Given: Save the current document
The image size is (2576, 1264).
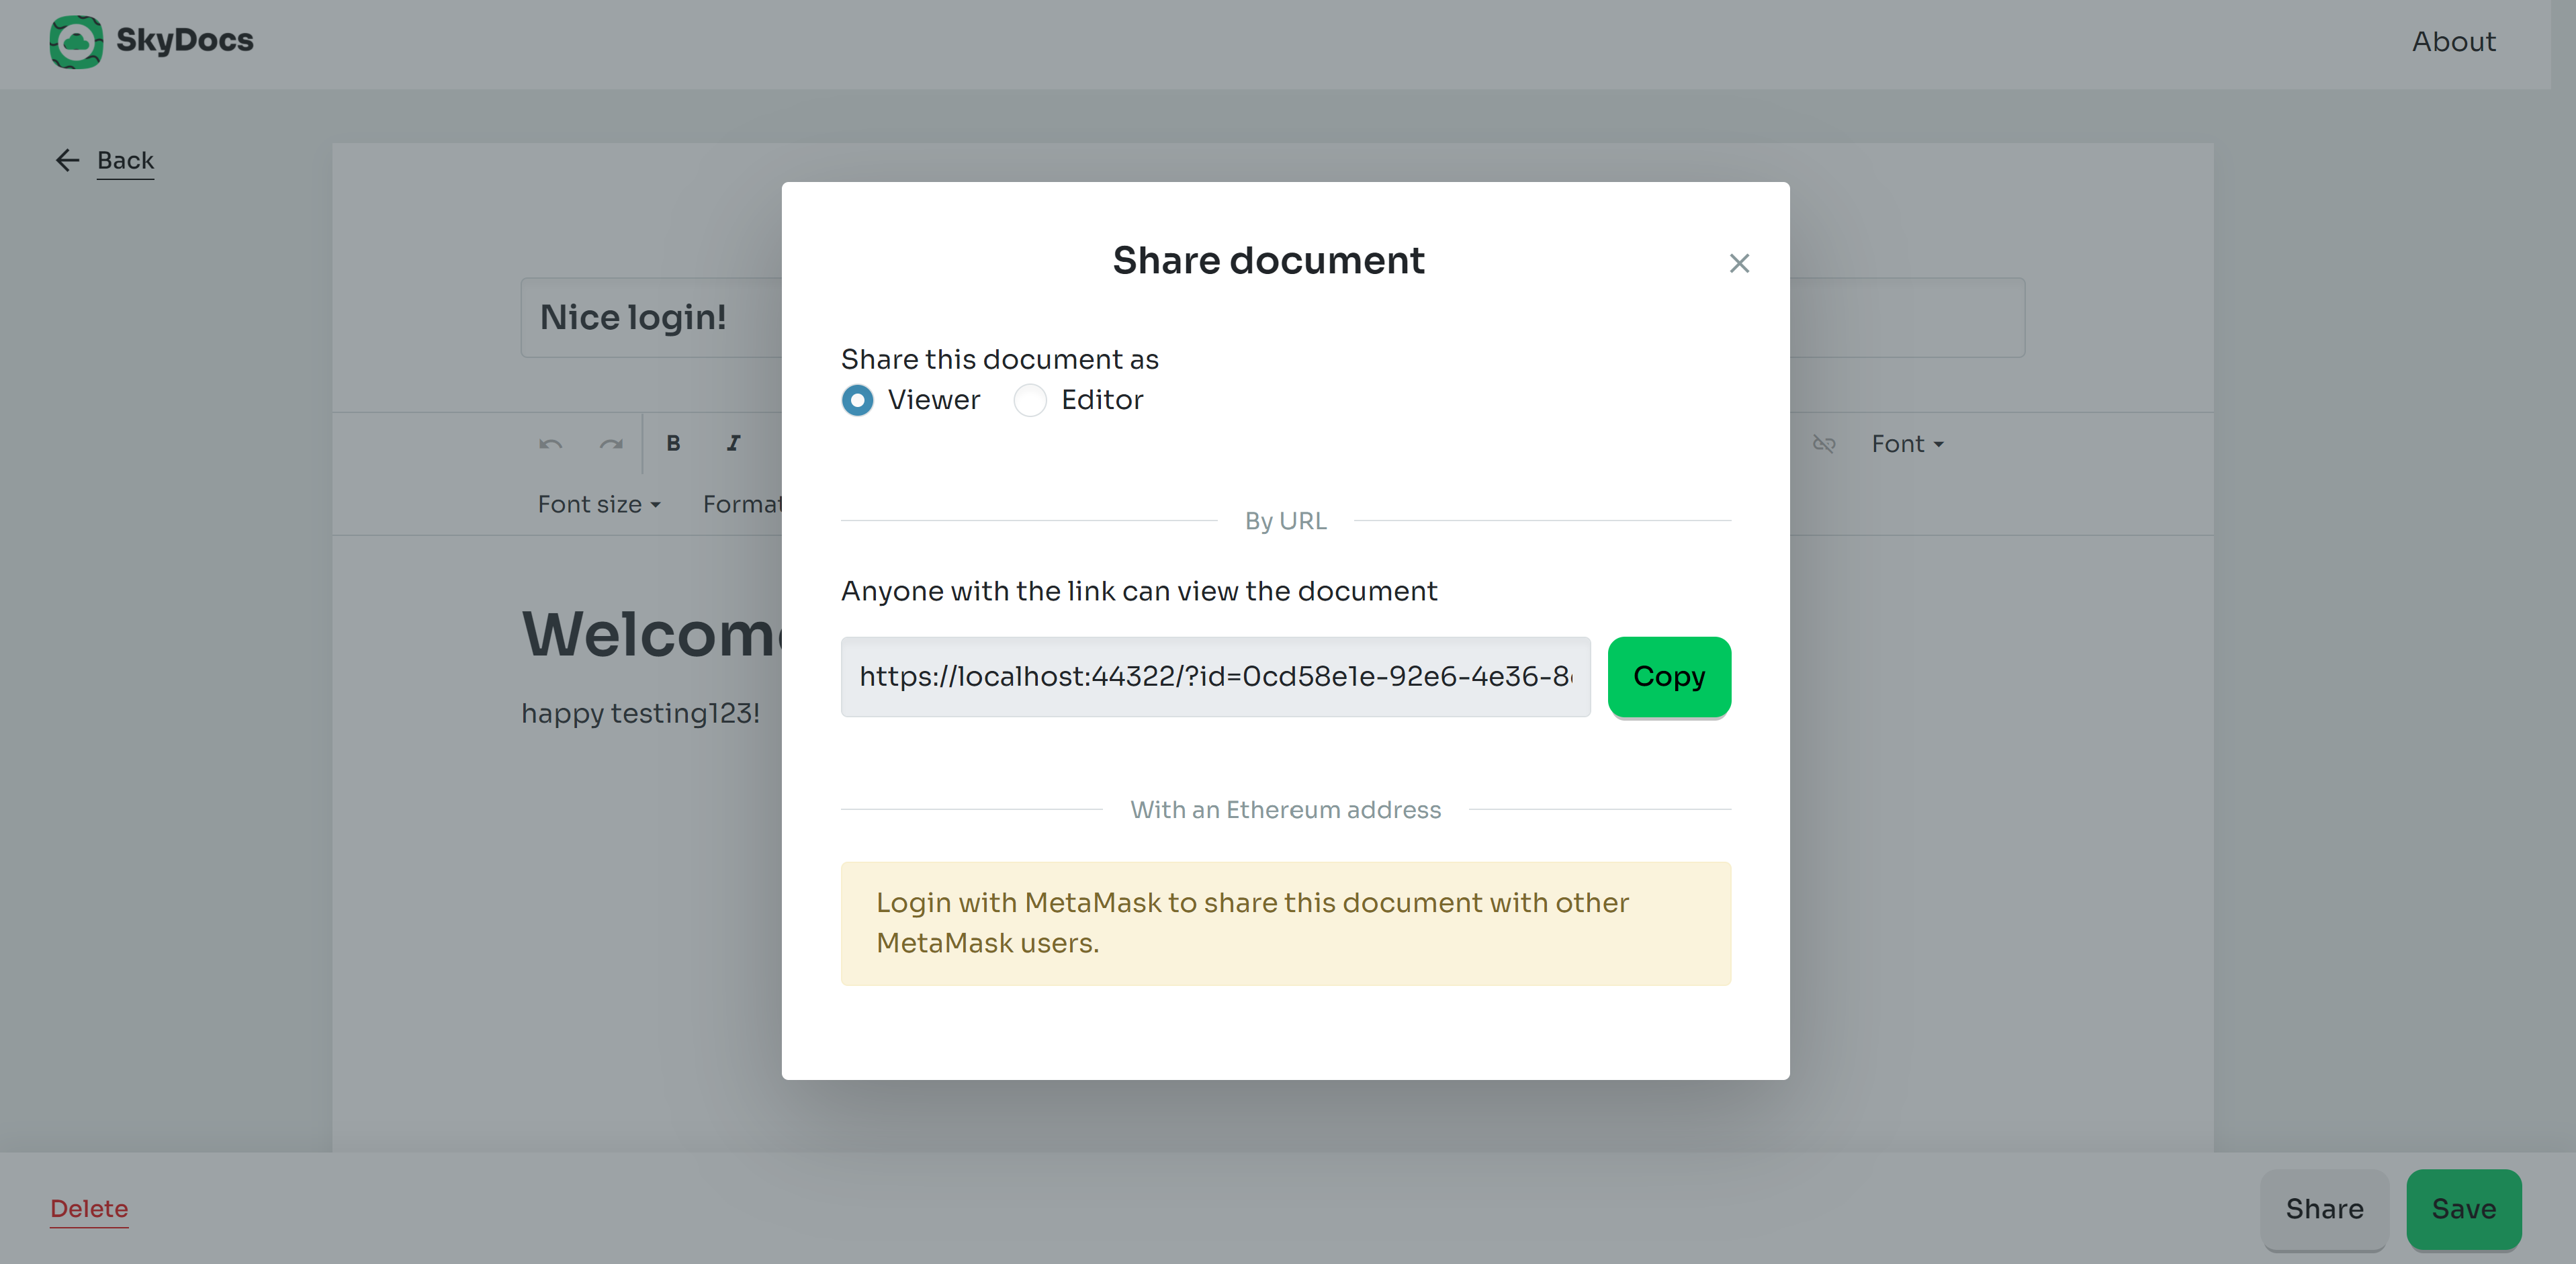Looking at the screenshot, I should click(2462, 1208).
